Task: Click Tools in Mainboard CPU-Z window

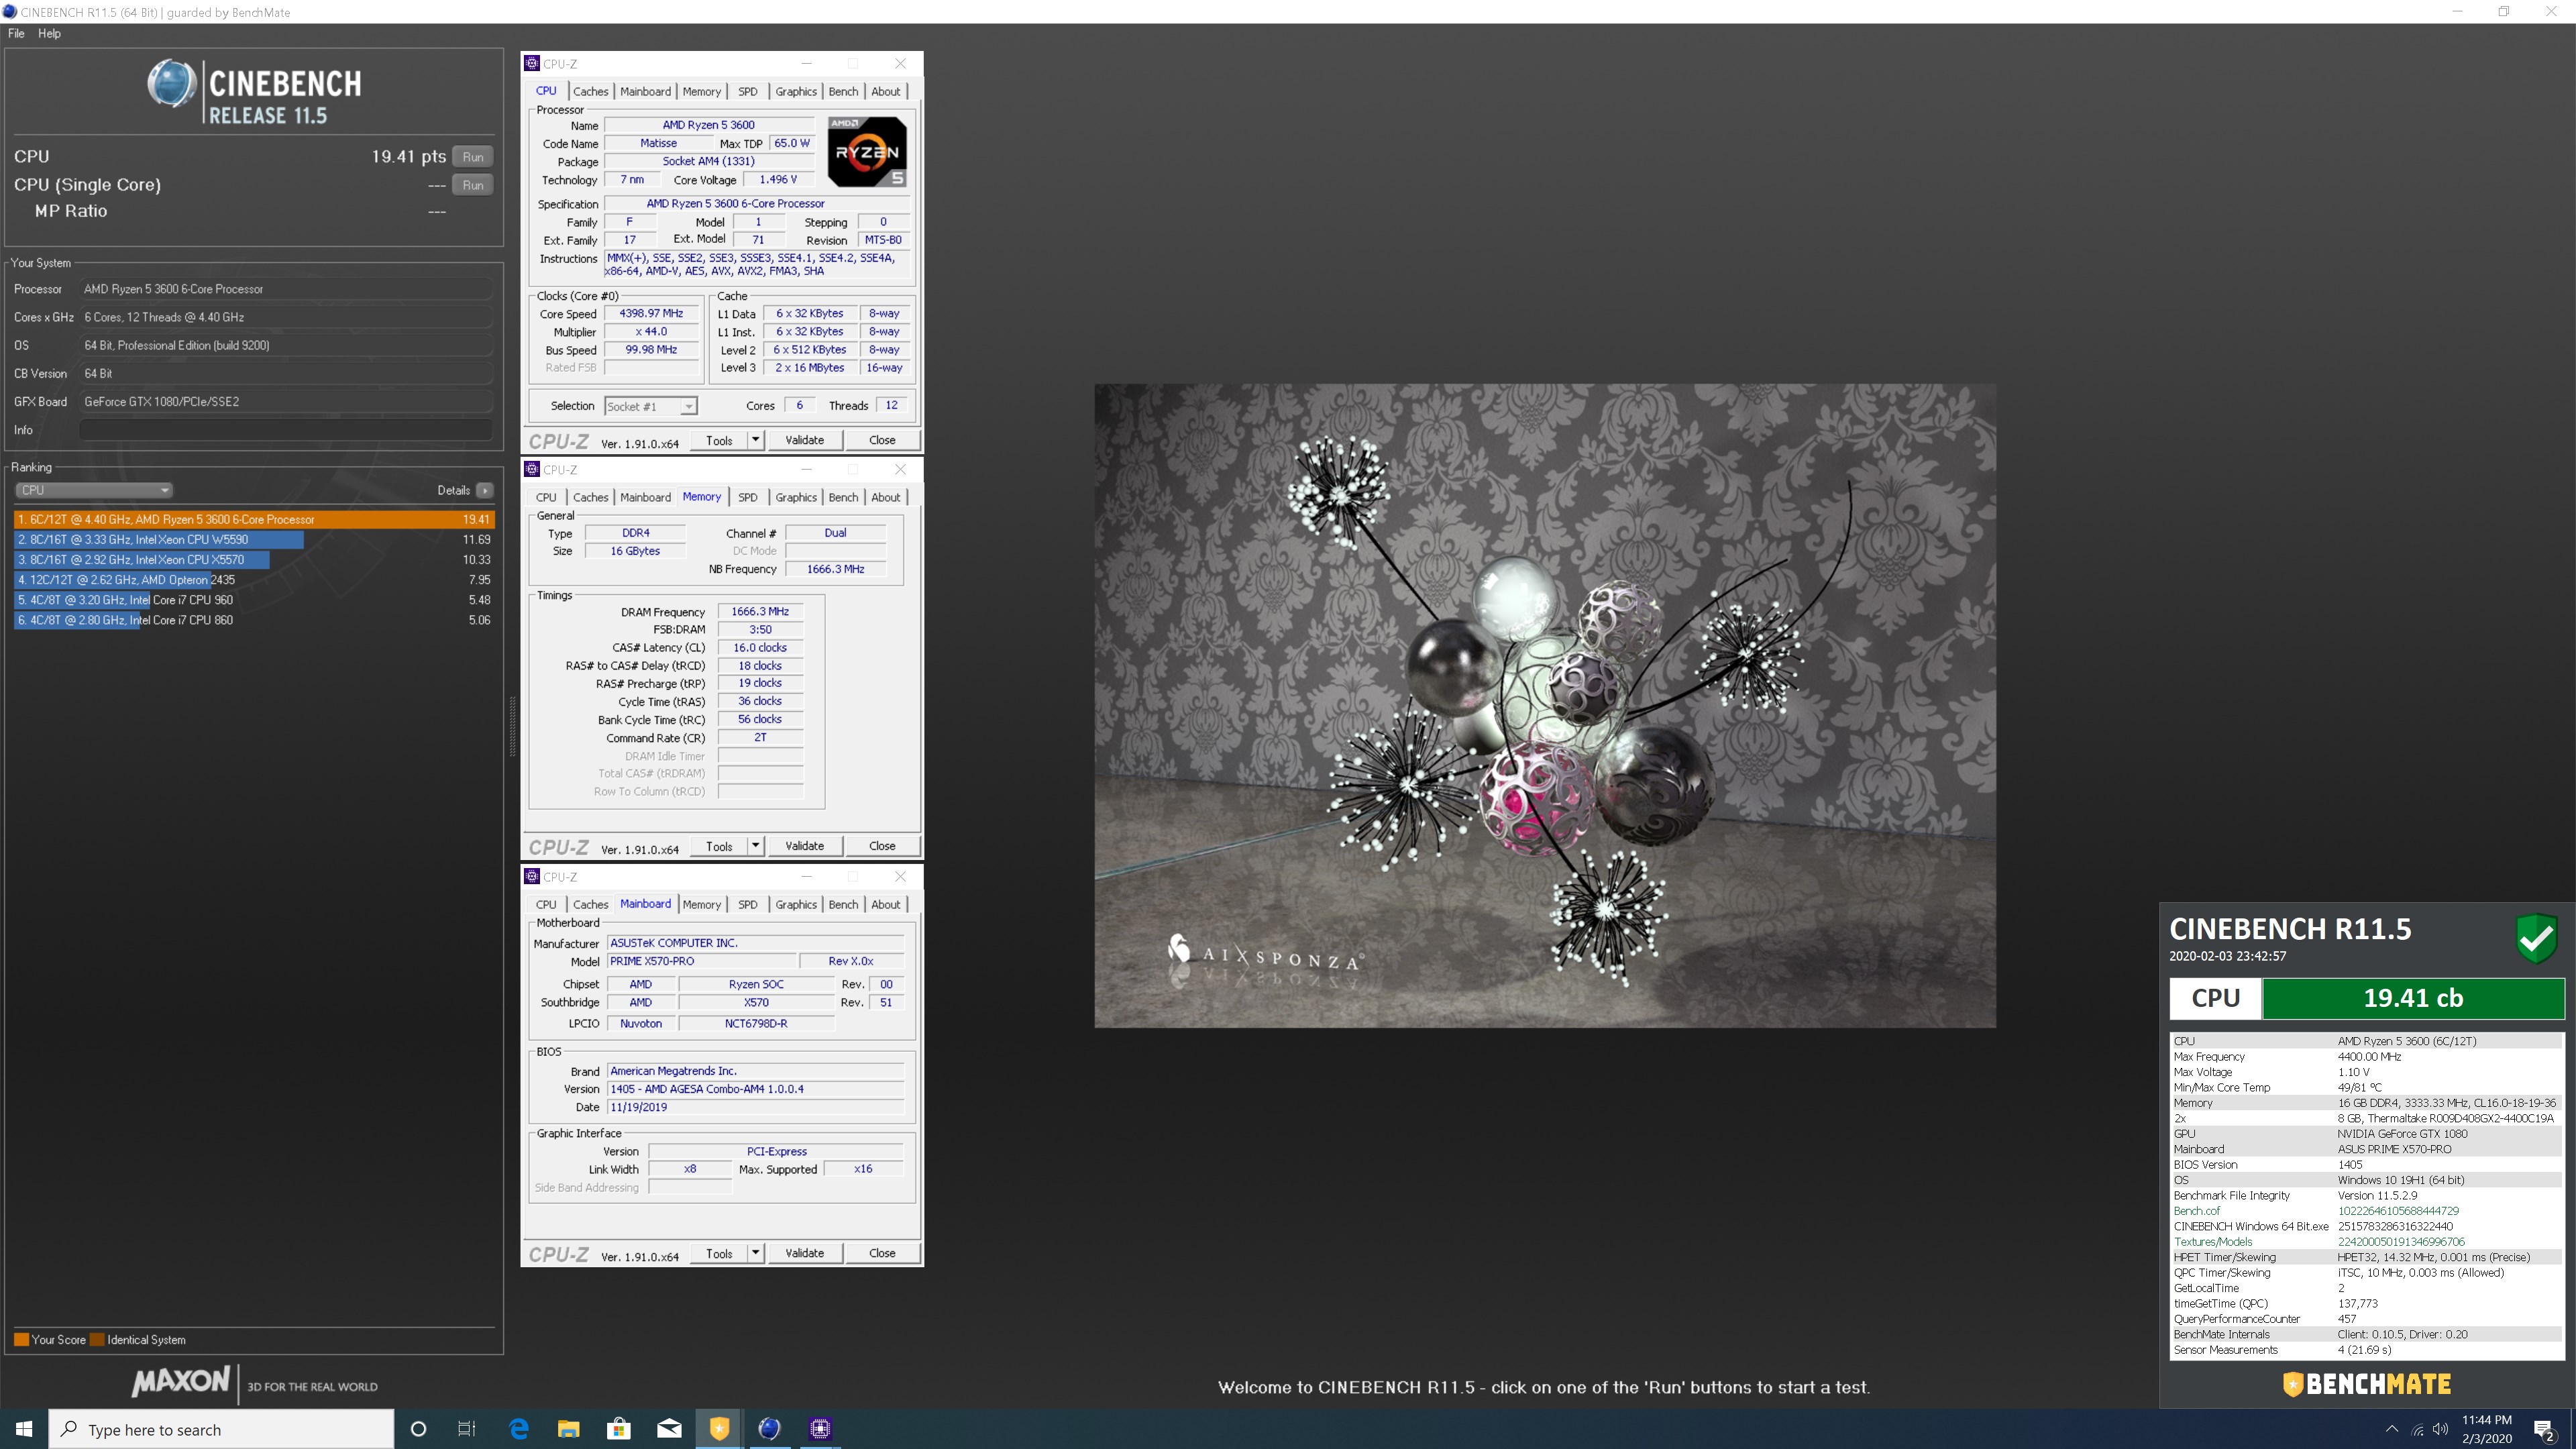Action: 719,1253
